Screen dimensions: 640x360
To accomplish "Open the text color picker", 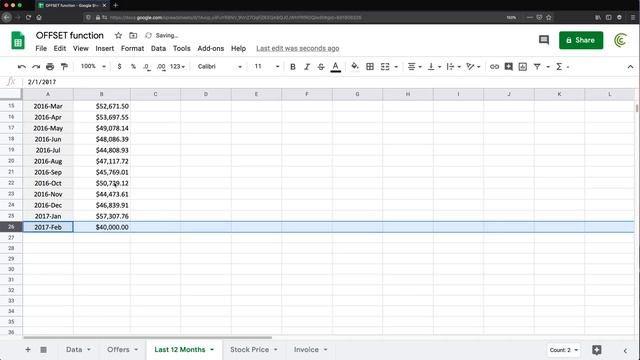I will (x=336, y=67).
